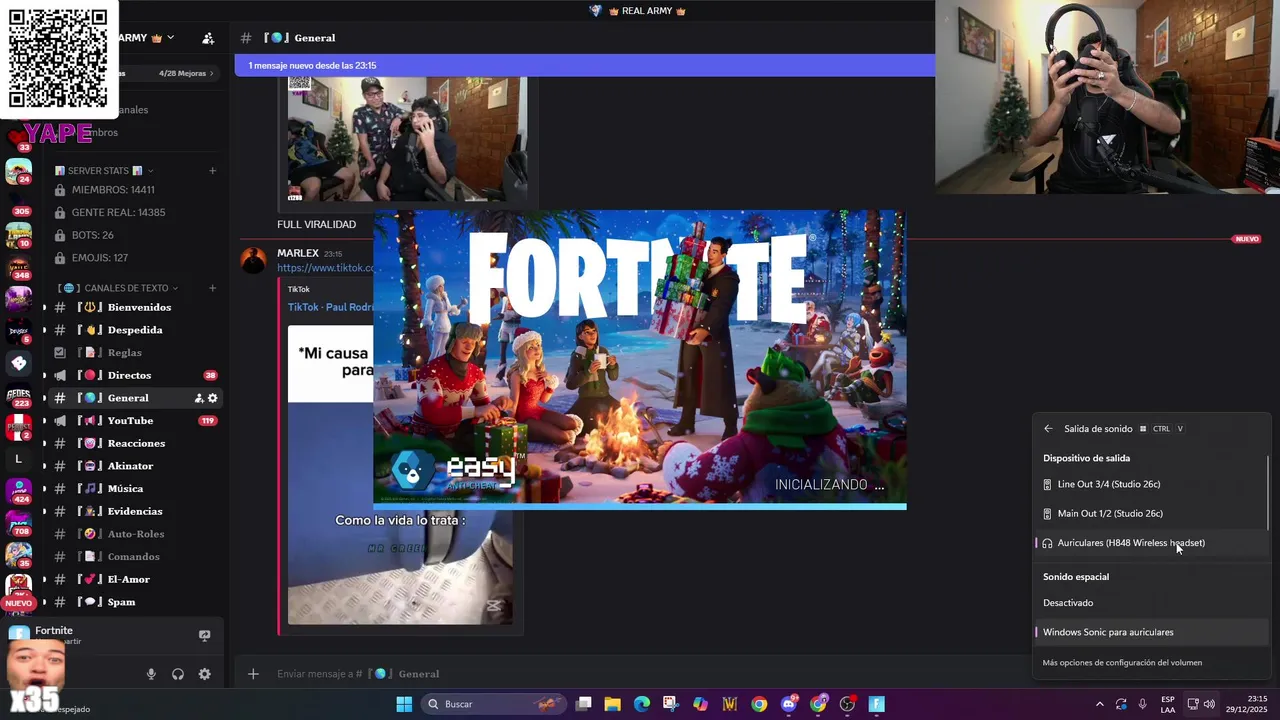The width and height of the screenshot is (1280, 720).
Task: Open Más opciones de configuración del volumen
Action: pyautogui.click(x=1122, y=662)
